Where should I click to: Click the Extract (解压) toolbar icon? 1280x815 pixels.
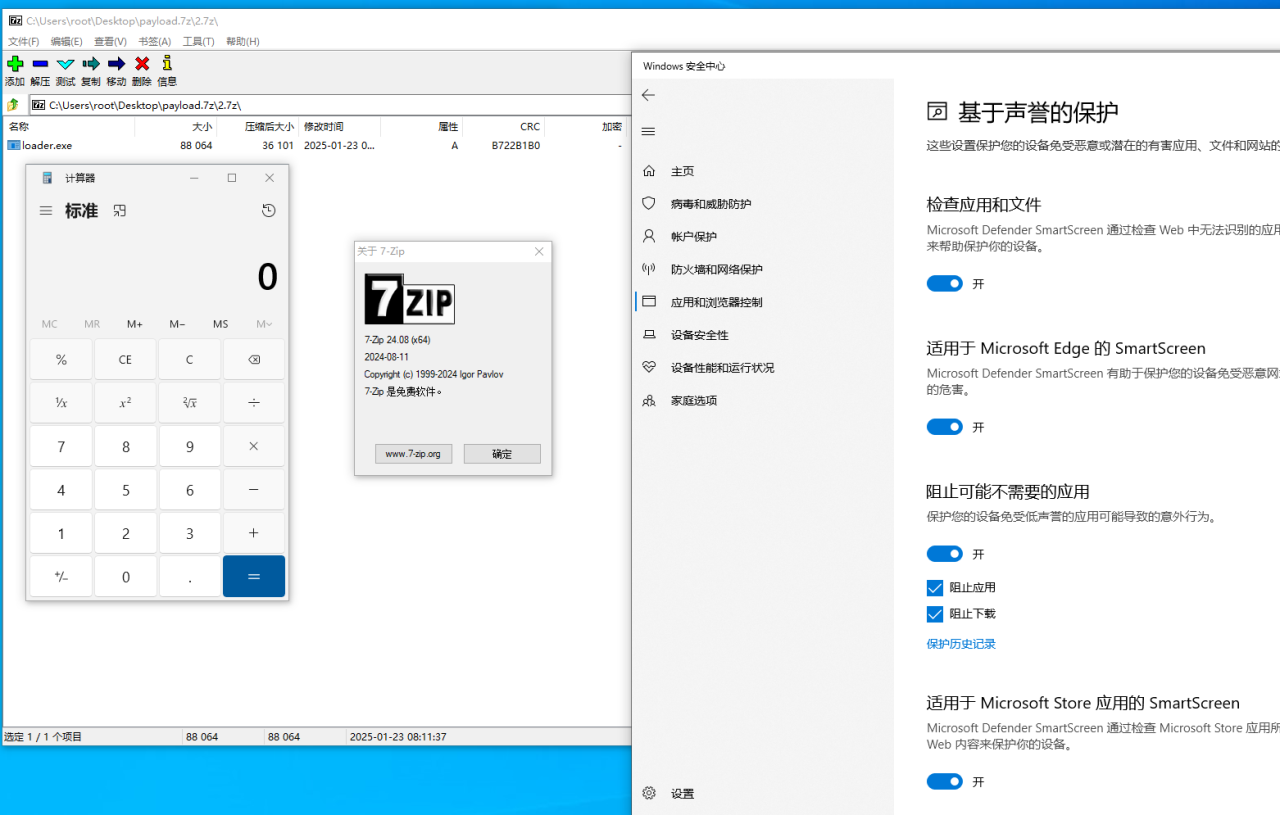click(x=40, y=65)
